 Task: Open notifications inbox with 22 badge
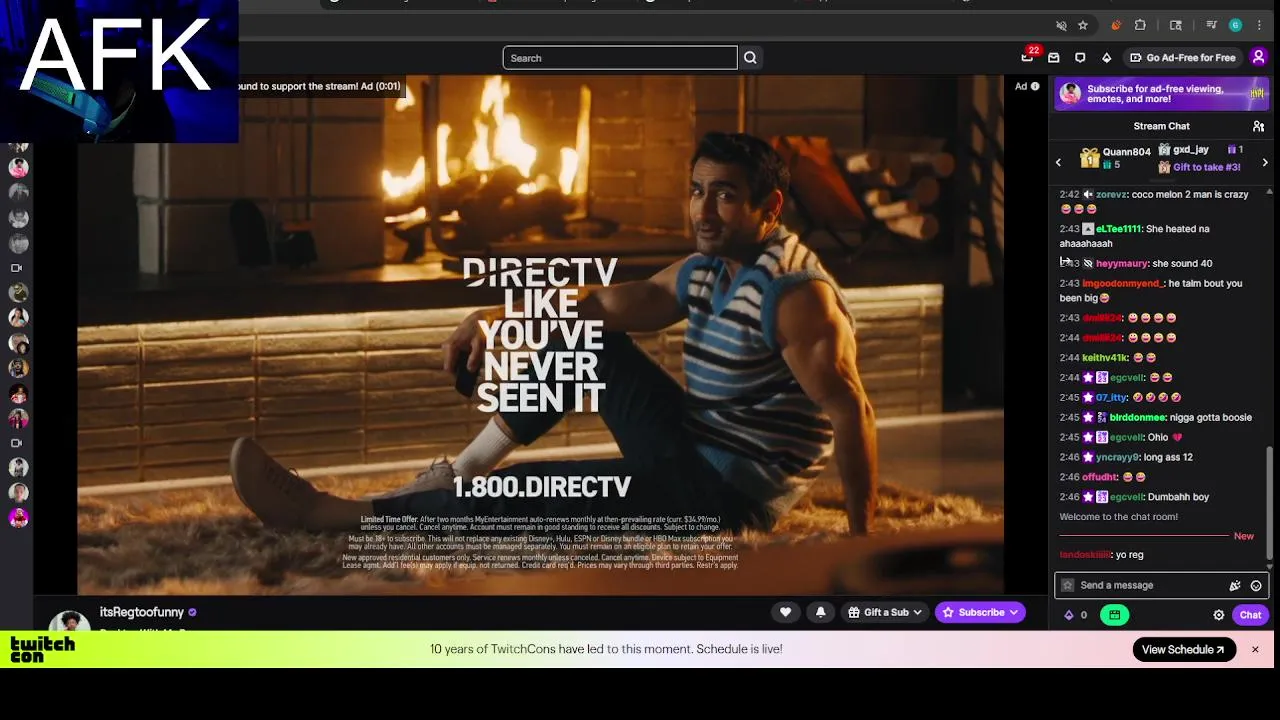(x=1027, y=57)
